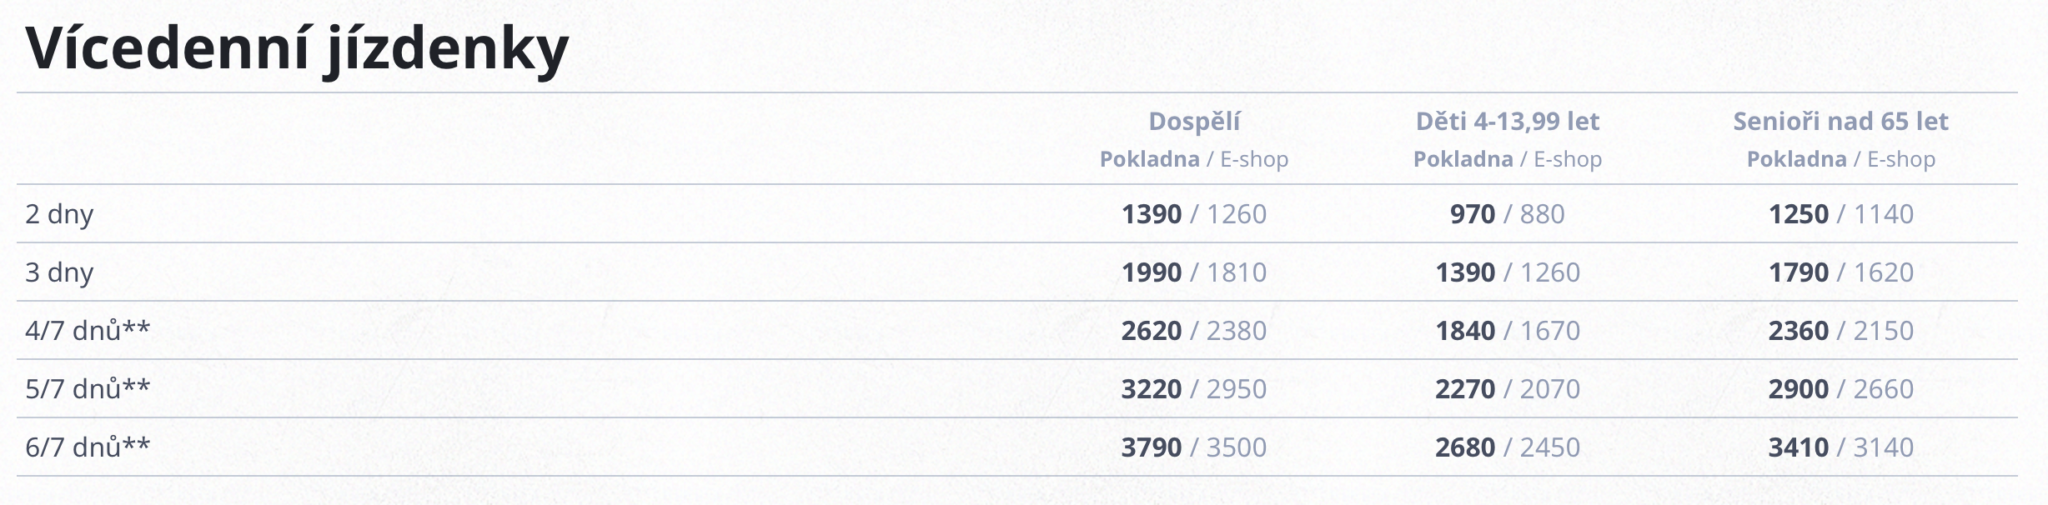Viewport: 2048px width, 505px height.
Task: Select adult 6/7 days price 3790 / 3500
Action: click(1193, 446)
